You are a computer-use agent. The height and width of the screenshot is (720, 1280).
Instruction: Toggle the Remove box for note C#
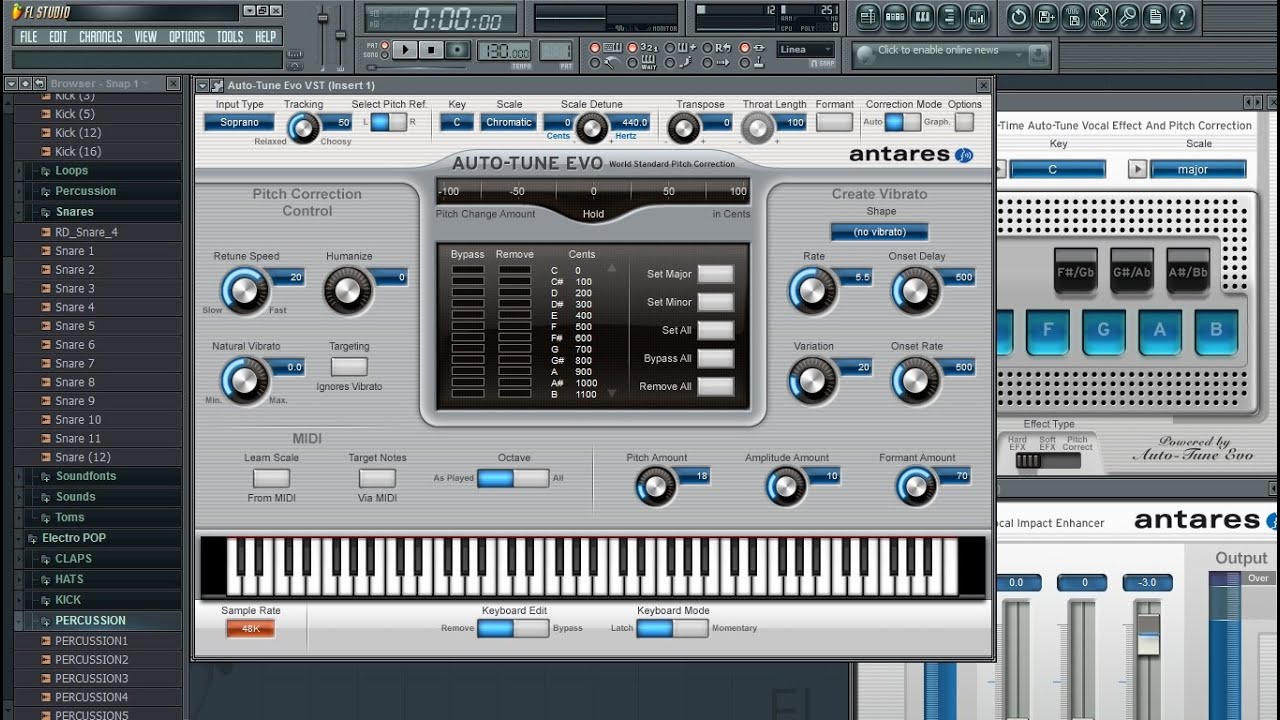point(515,282)
